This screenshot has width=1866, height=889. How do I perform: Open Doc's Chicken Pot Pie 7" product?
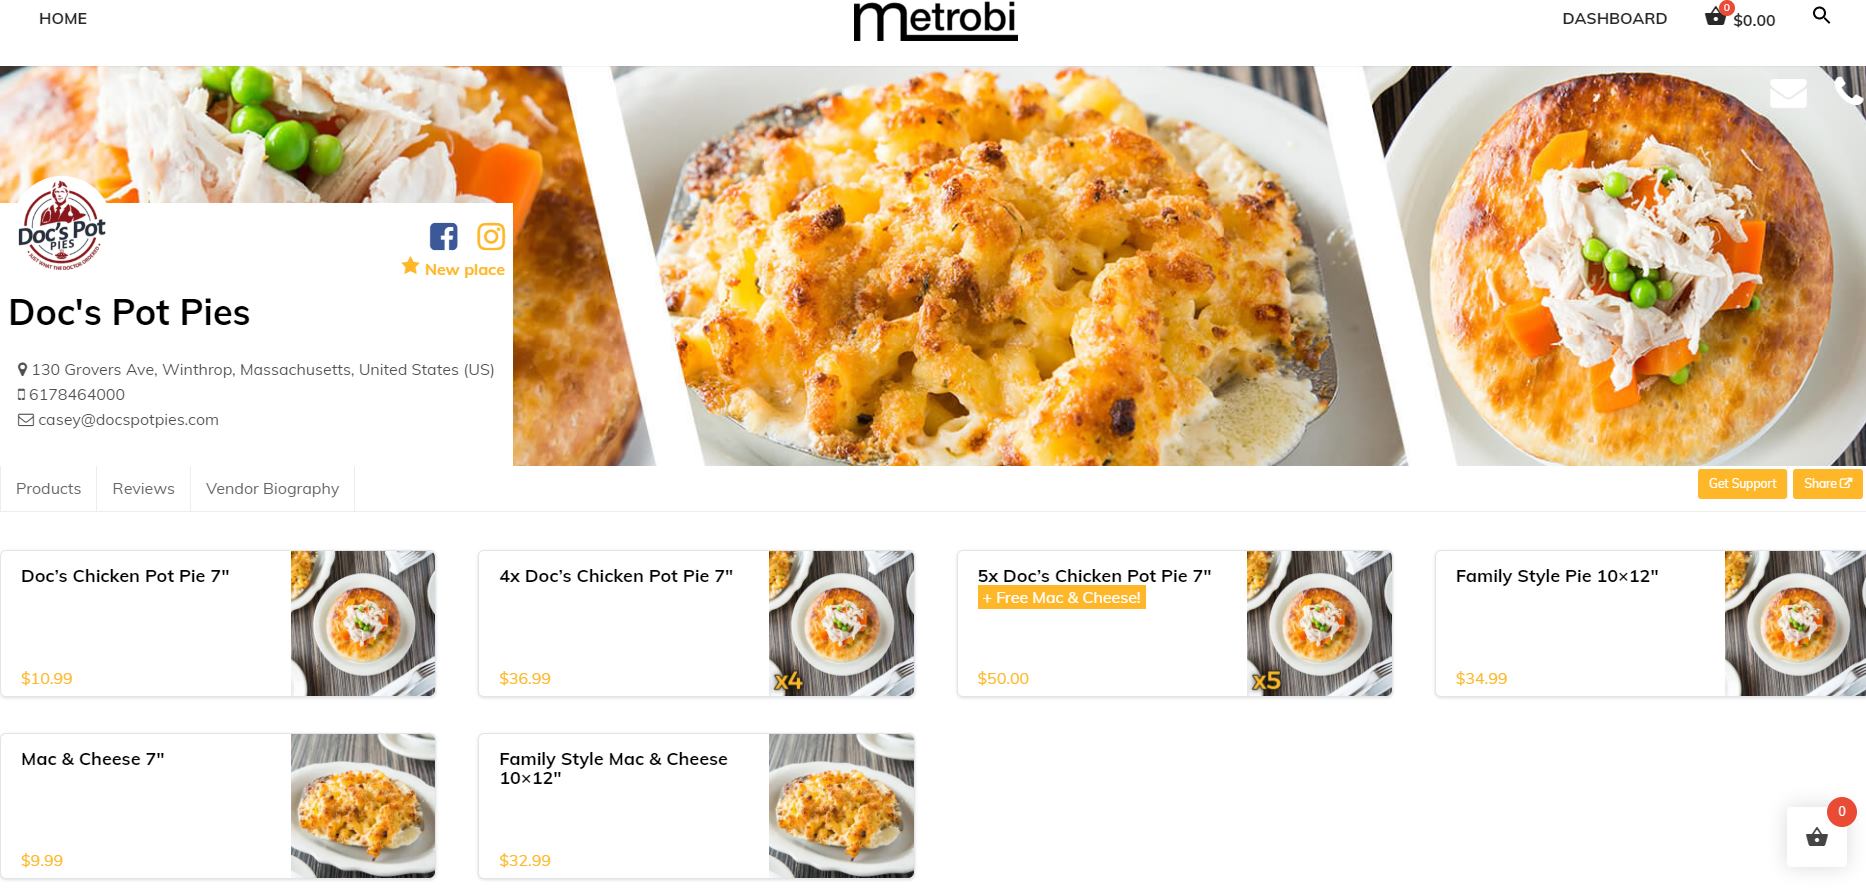pos(125,575)
